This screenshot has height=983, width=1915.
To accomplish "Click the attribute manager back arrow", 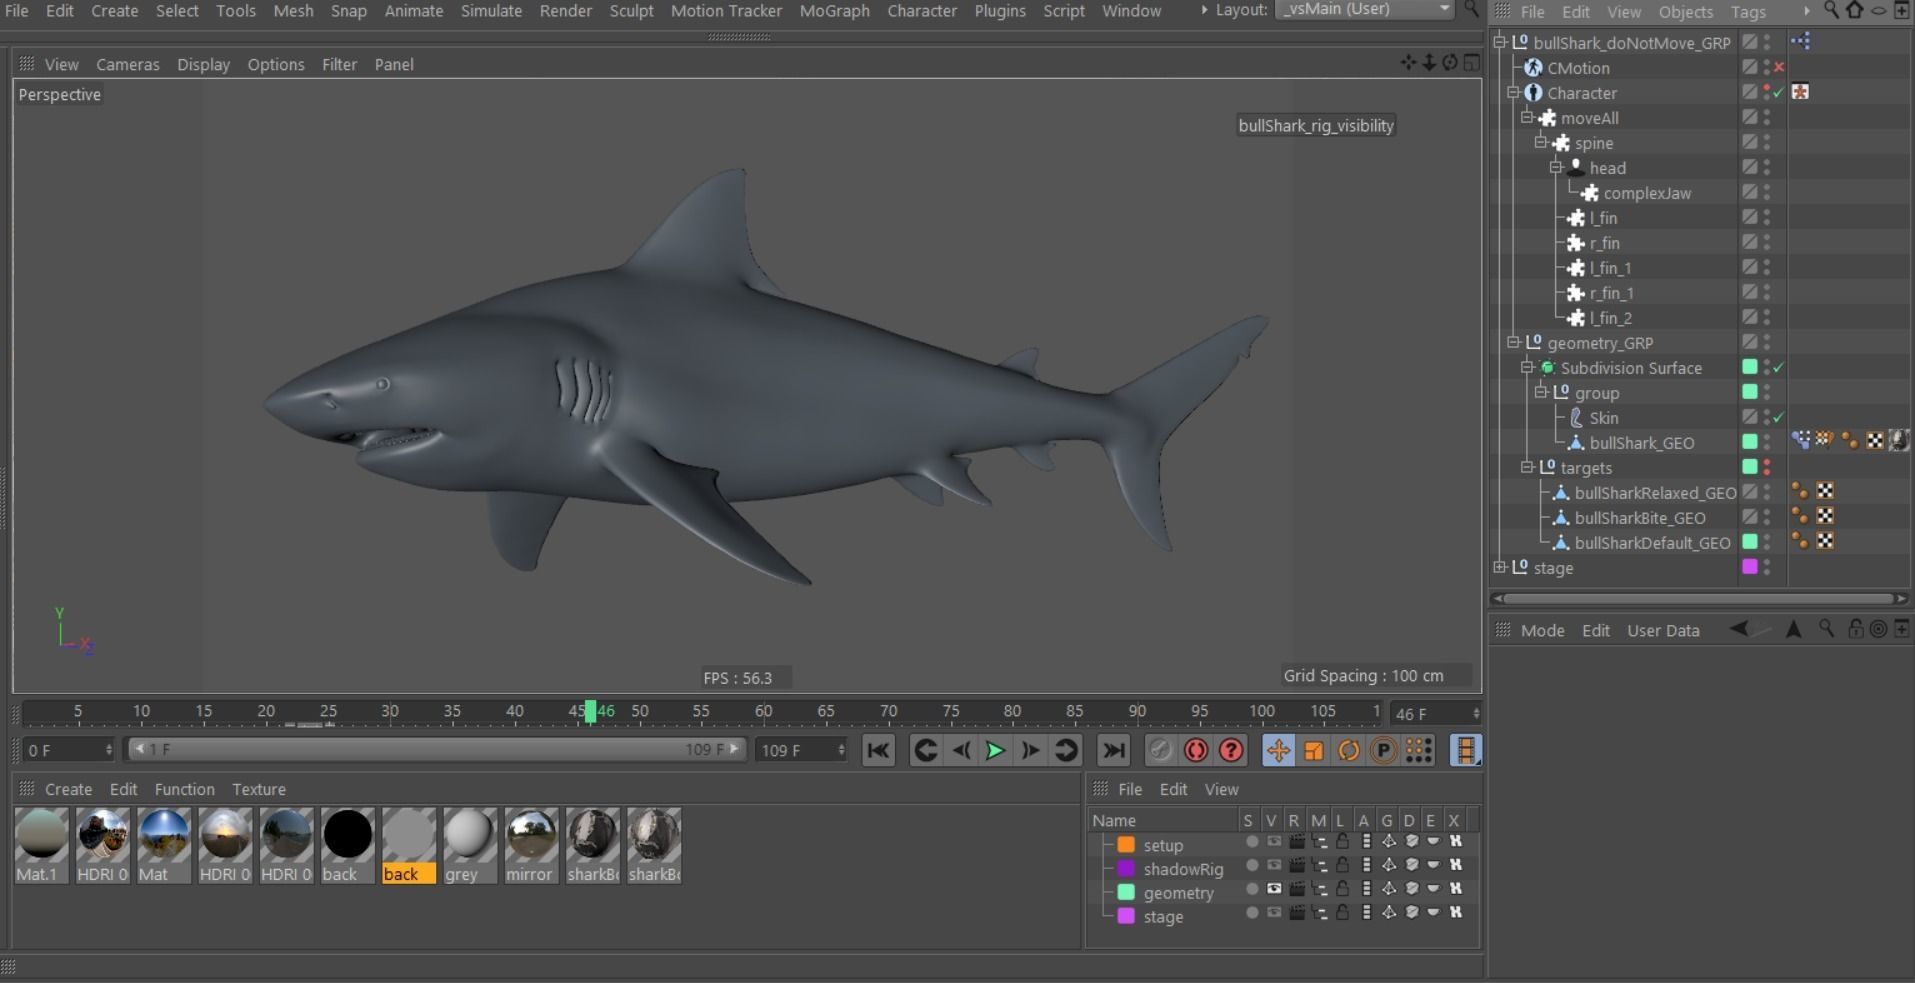I will click(x=1741, y=629).
